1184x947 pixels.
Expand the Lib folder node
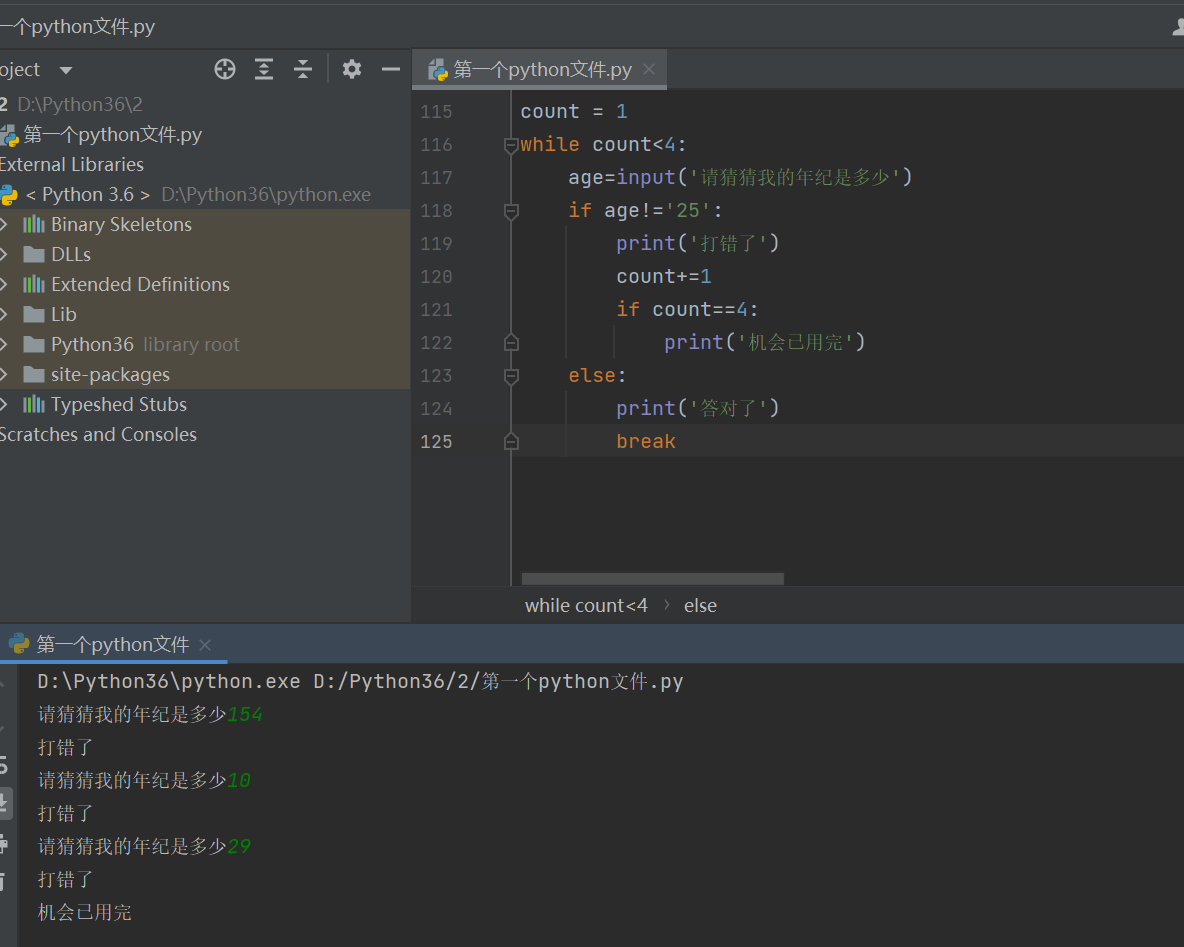click(x=4, y=314)
